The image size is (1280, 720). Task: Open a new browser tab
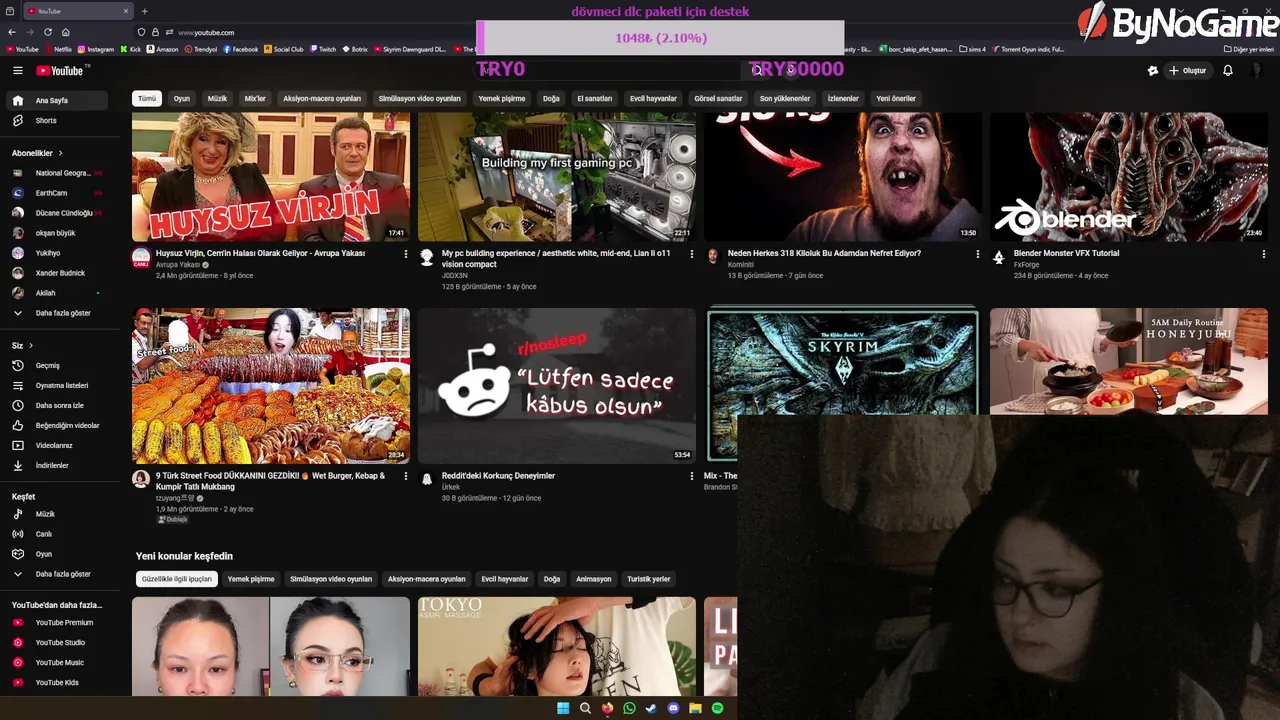click(144, 11)
